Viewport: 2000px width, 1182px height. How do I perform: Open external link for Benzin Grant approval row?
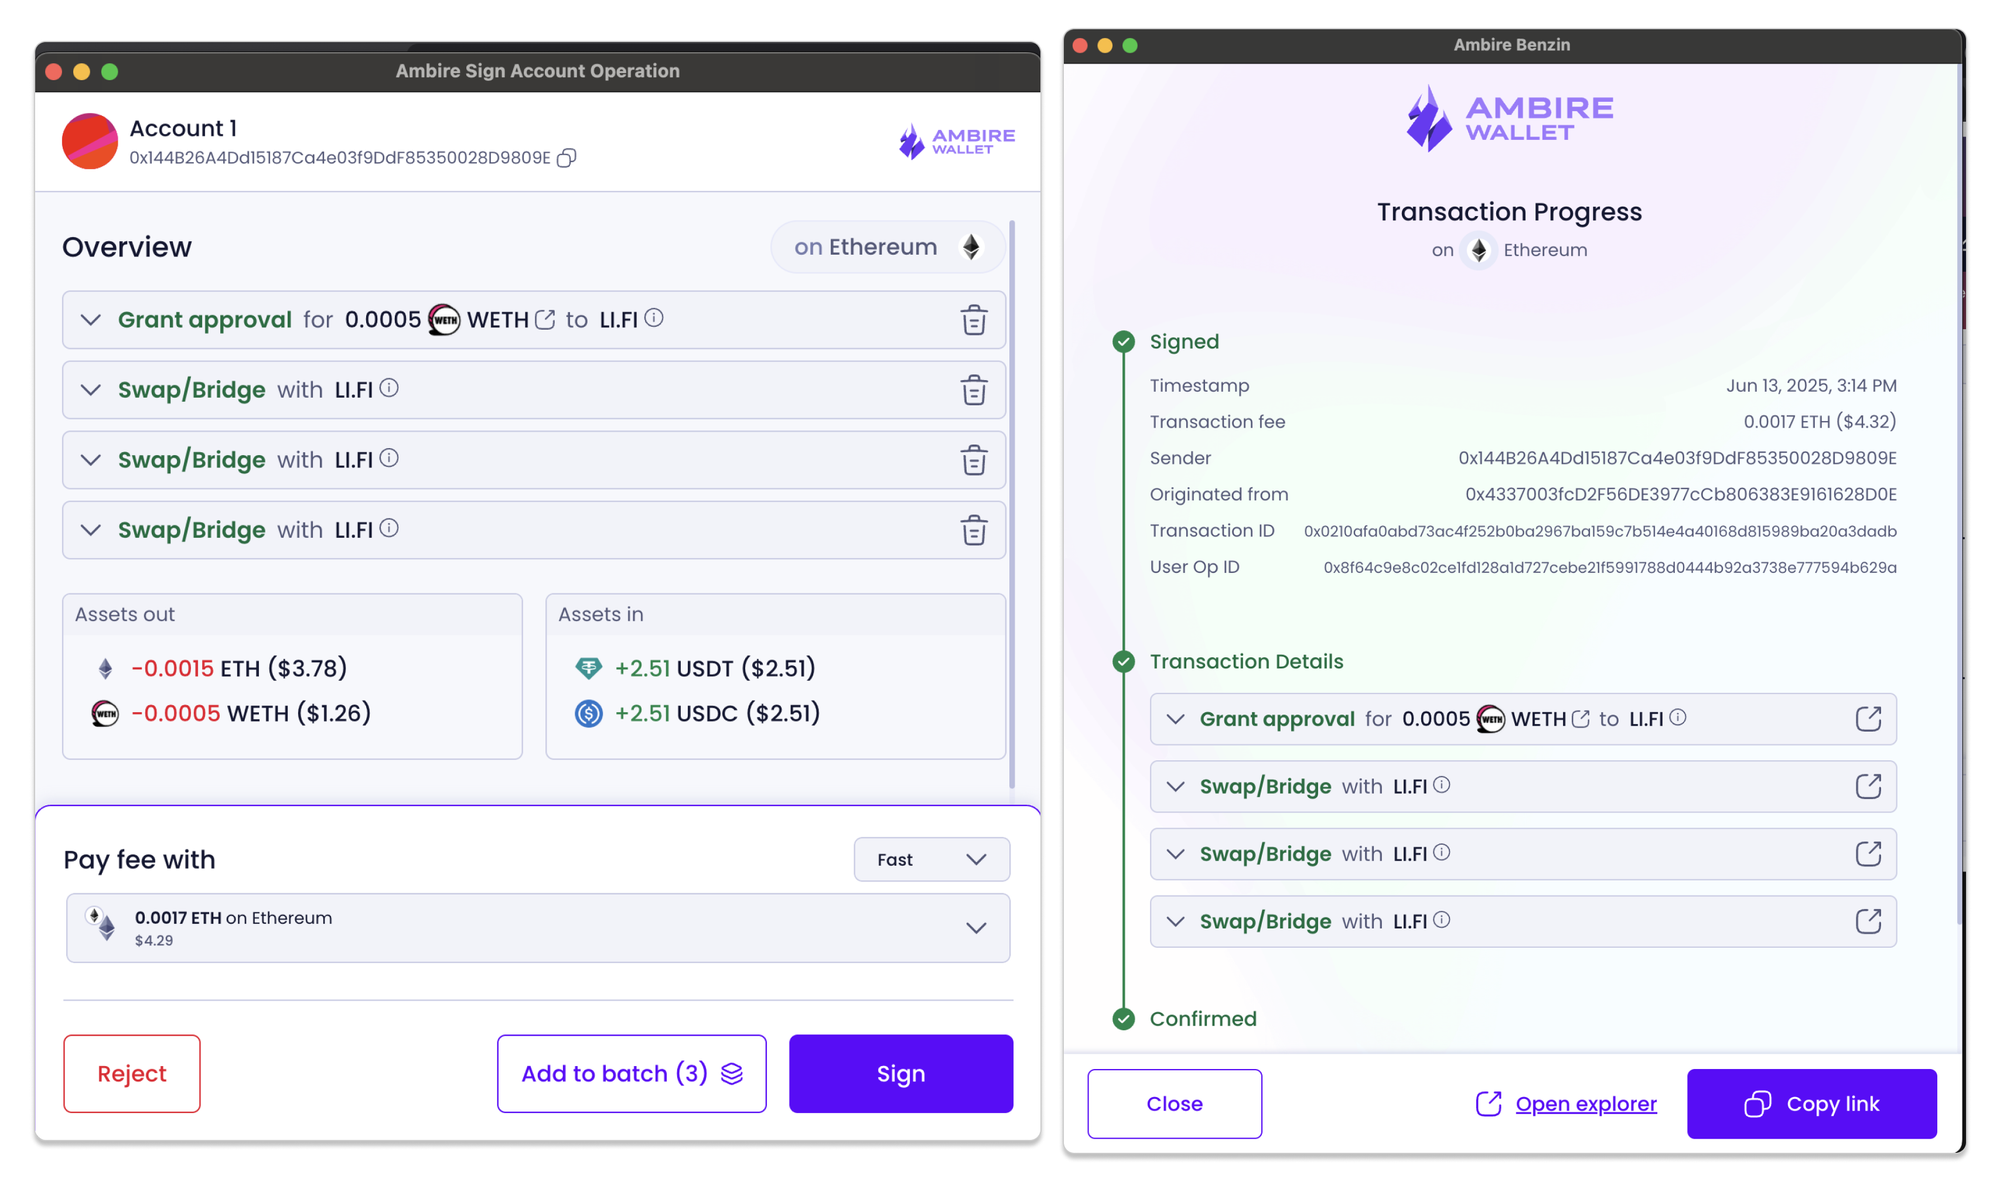pos(1867,719)
